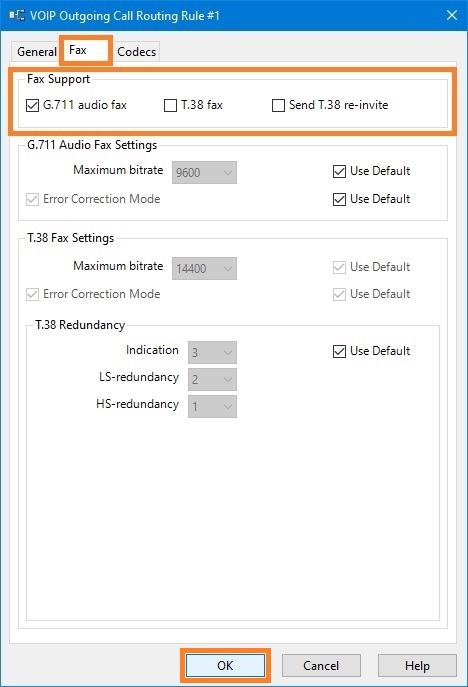Switch to the General tab
468x687 pixels.
37,52
